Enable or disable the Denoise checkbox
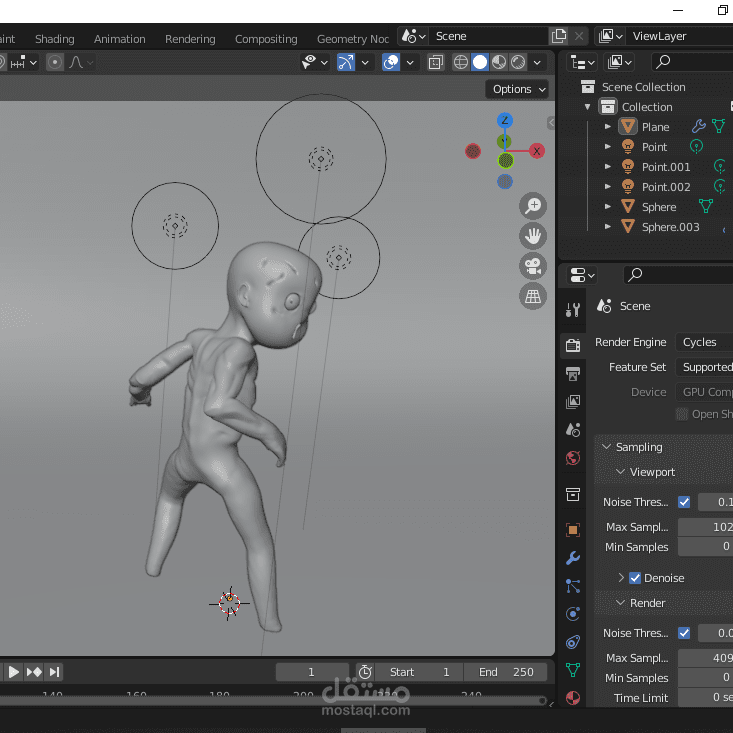This screenshot has height=733, width=733. click(635, 578)
